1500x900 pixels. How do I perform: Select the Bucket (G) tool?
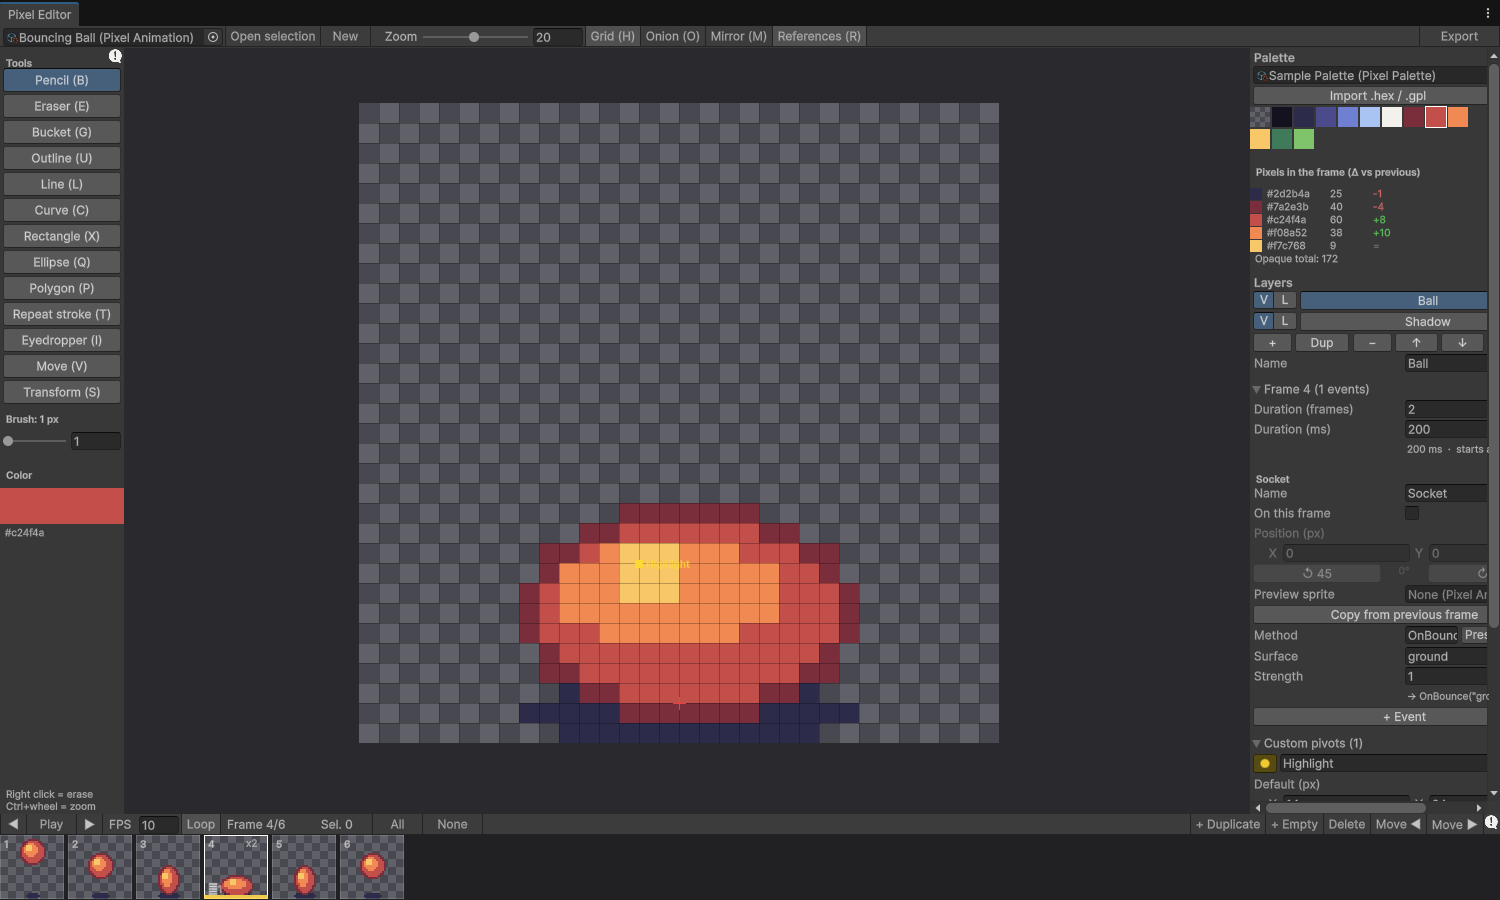62,132
